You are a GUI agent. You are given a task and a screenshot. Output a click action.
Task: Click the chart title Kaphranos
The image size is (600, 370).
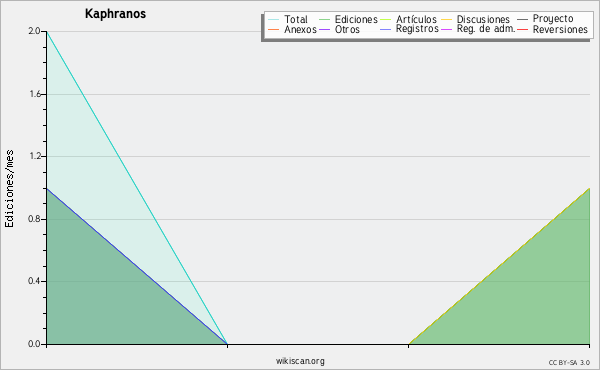pos(115,14)
